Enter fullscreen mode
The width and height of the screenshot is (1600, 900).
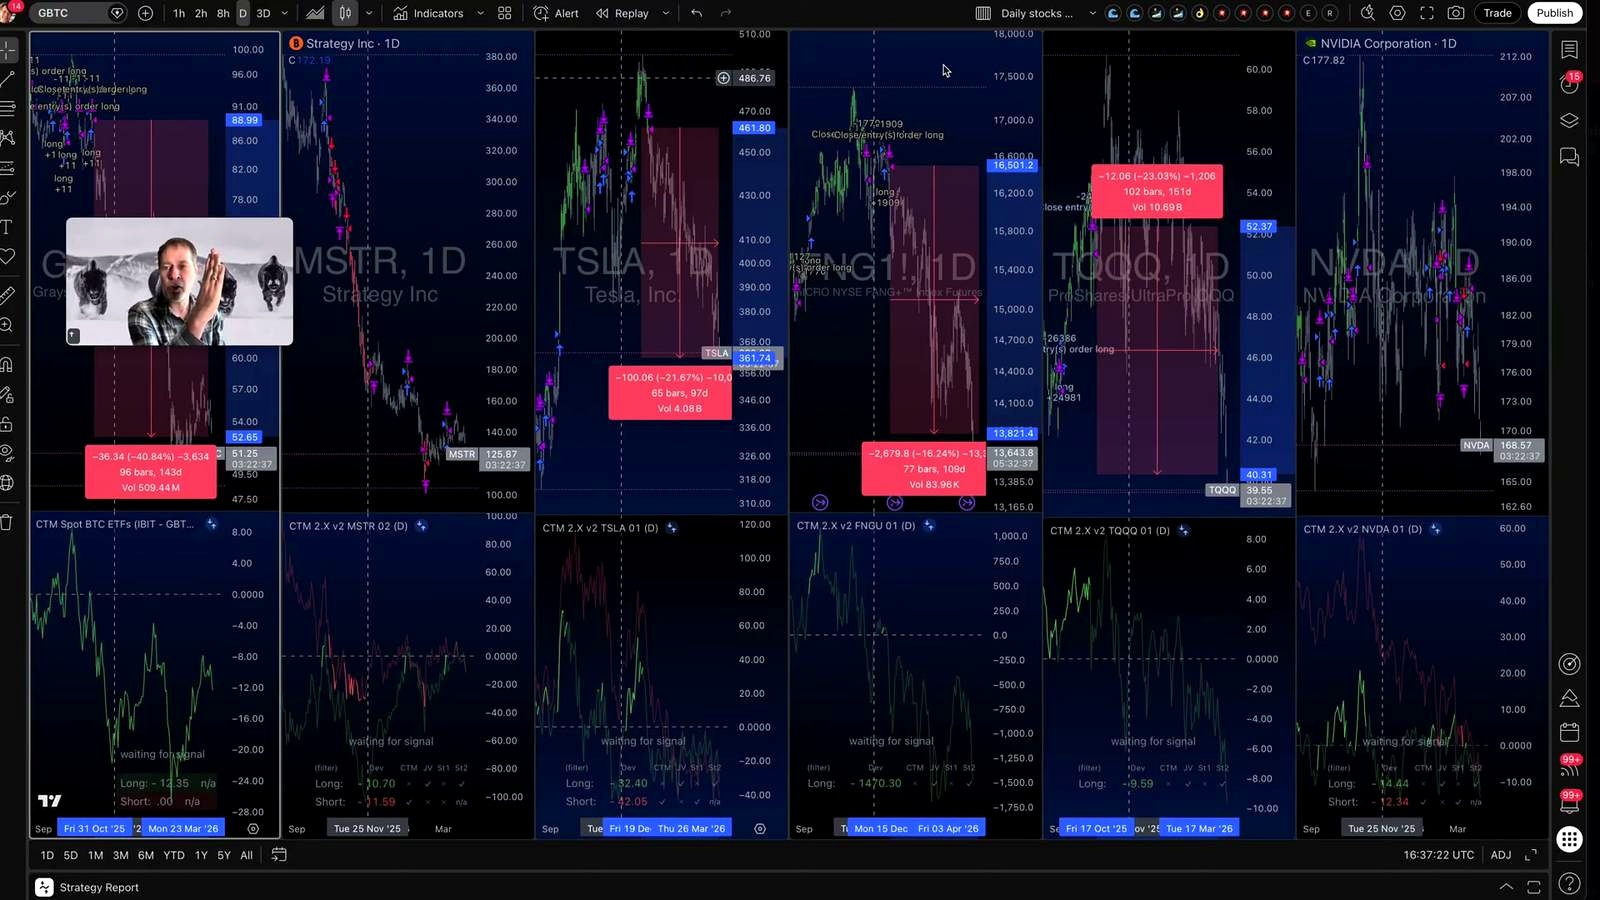(1427, 13)
